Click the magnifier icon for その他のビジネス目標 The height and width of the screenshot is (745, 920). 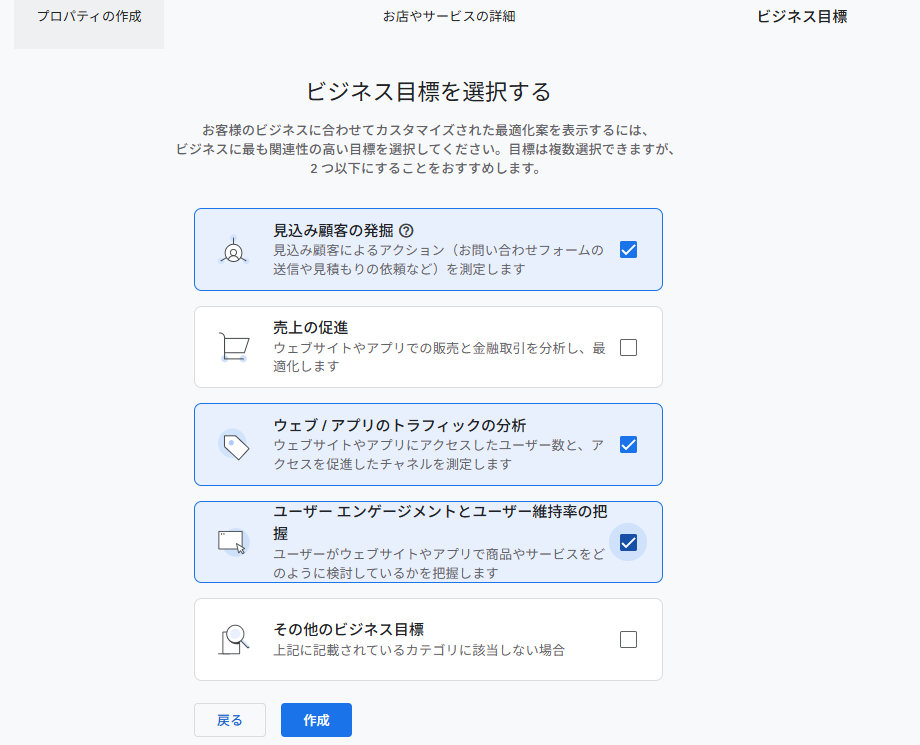pyautogui.click(x=234, y=639)
